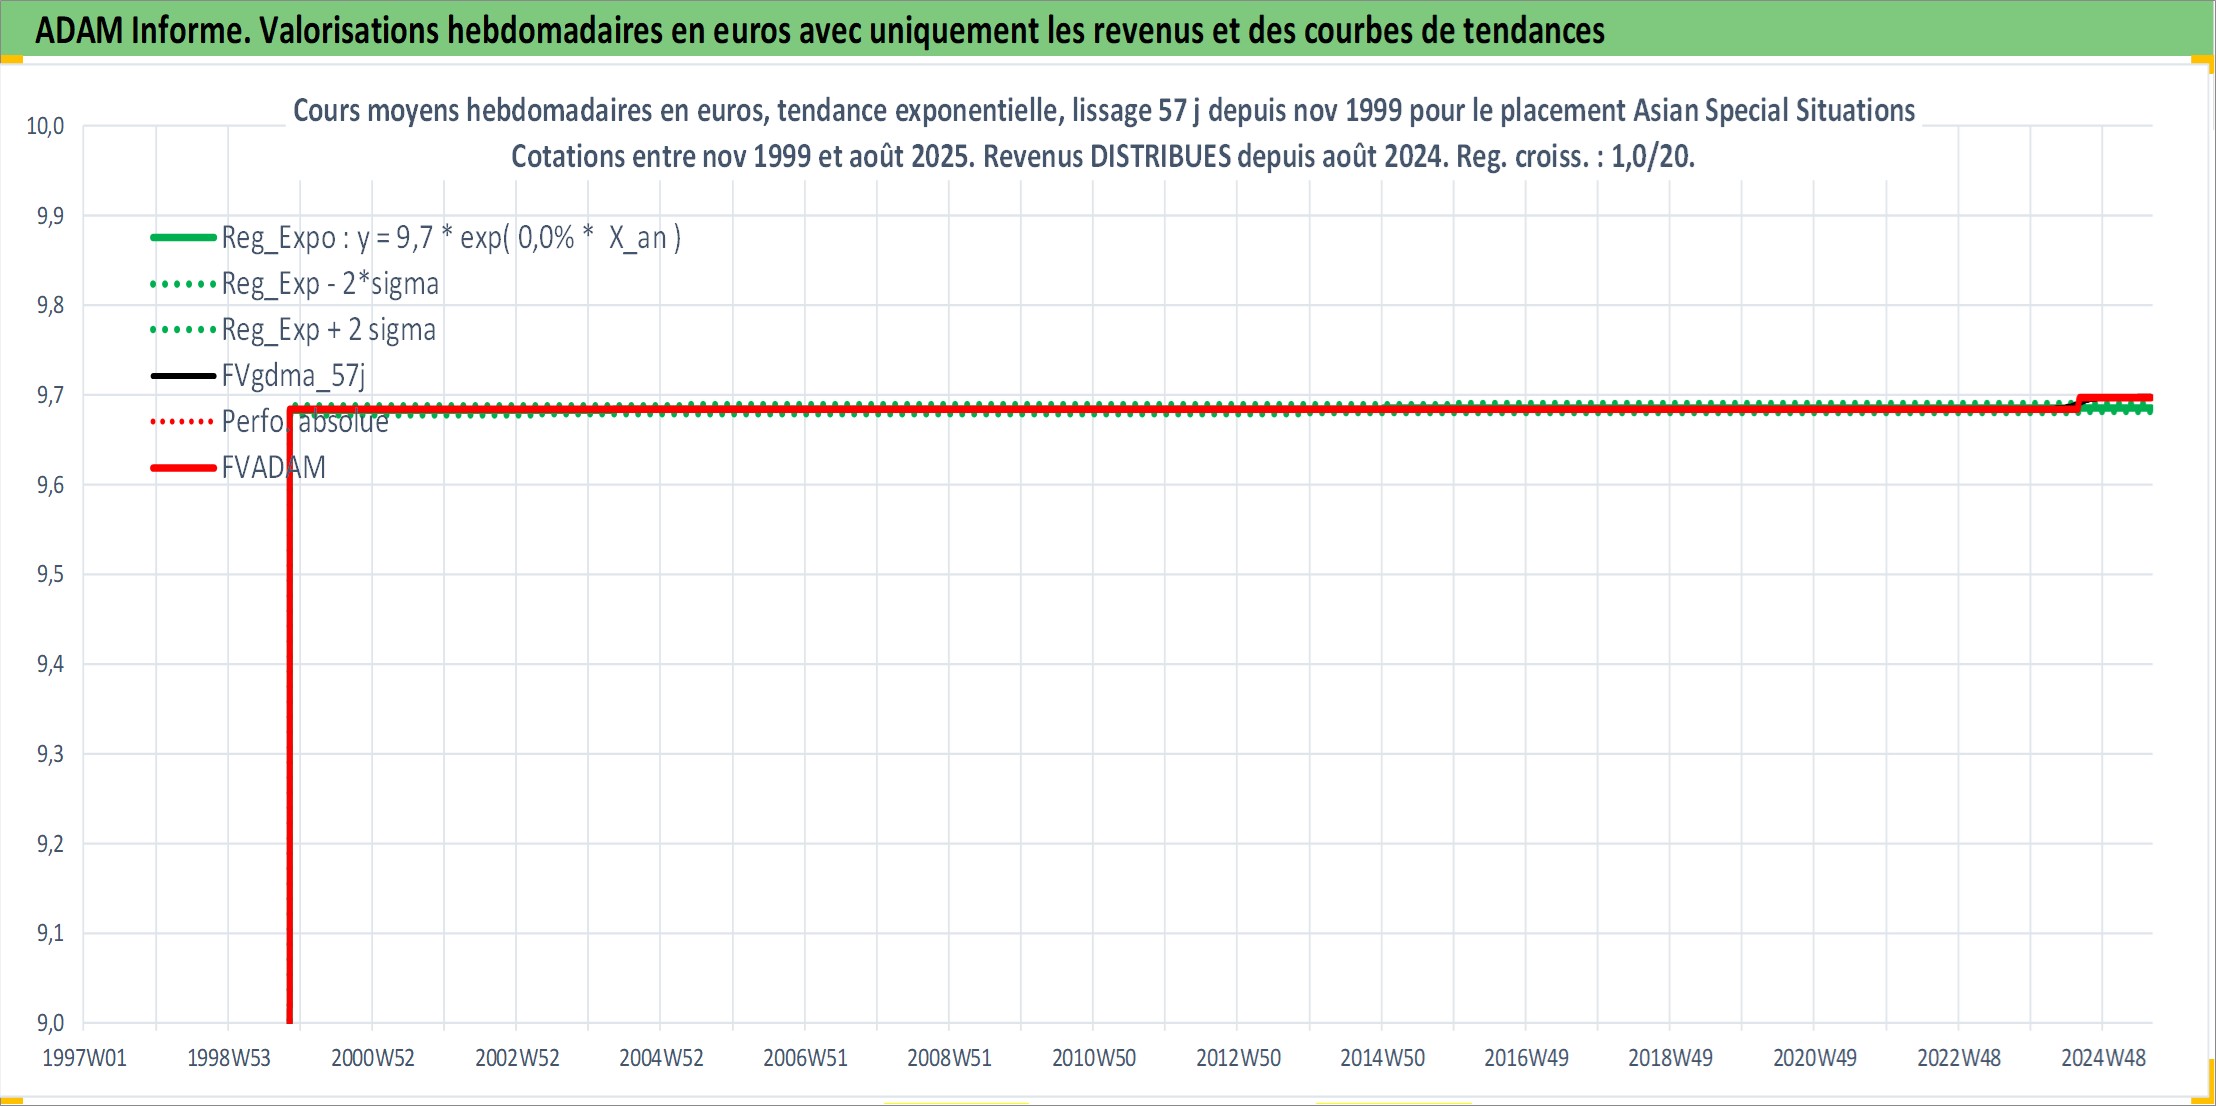This screenshot has width=2216, height=1106.
Task: Click x-axis label '2004W52'
Action: pyautogui.click(x=661, y=1058)
